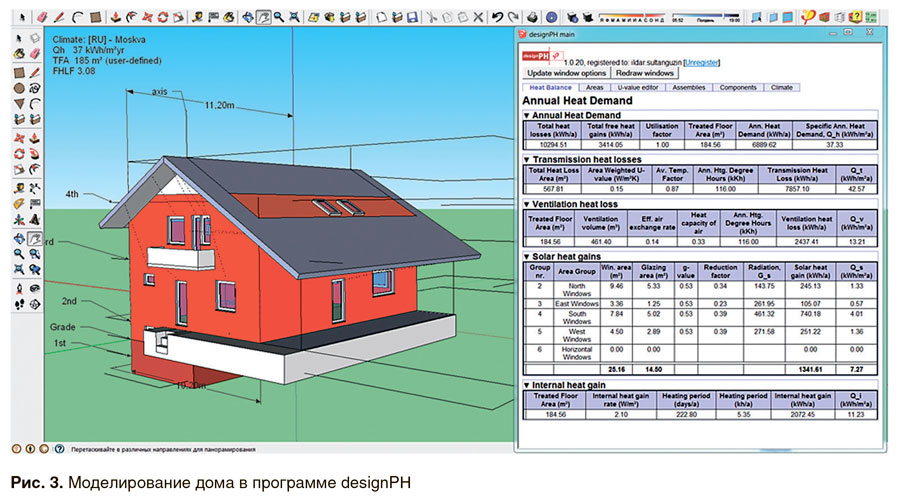Pick the Protractor tool in left toolbar

[x=19, y=203]
